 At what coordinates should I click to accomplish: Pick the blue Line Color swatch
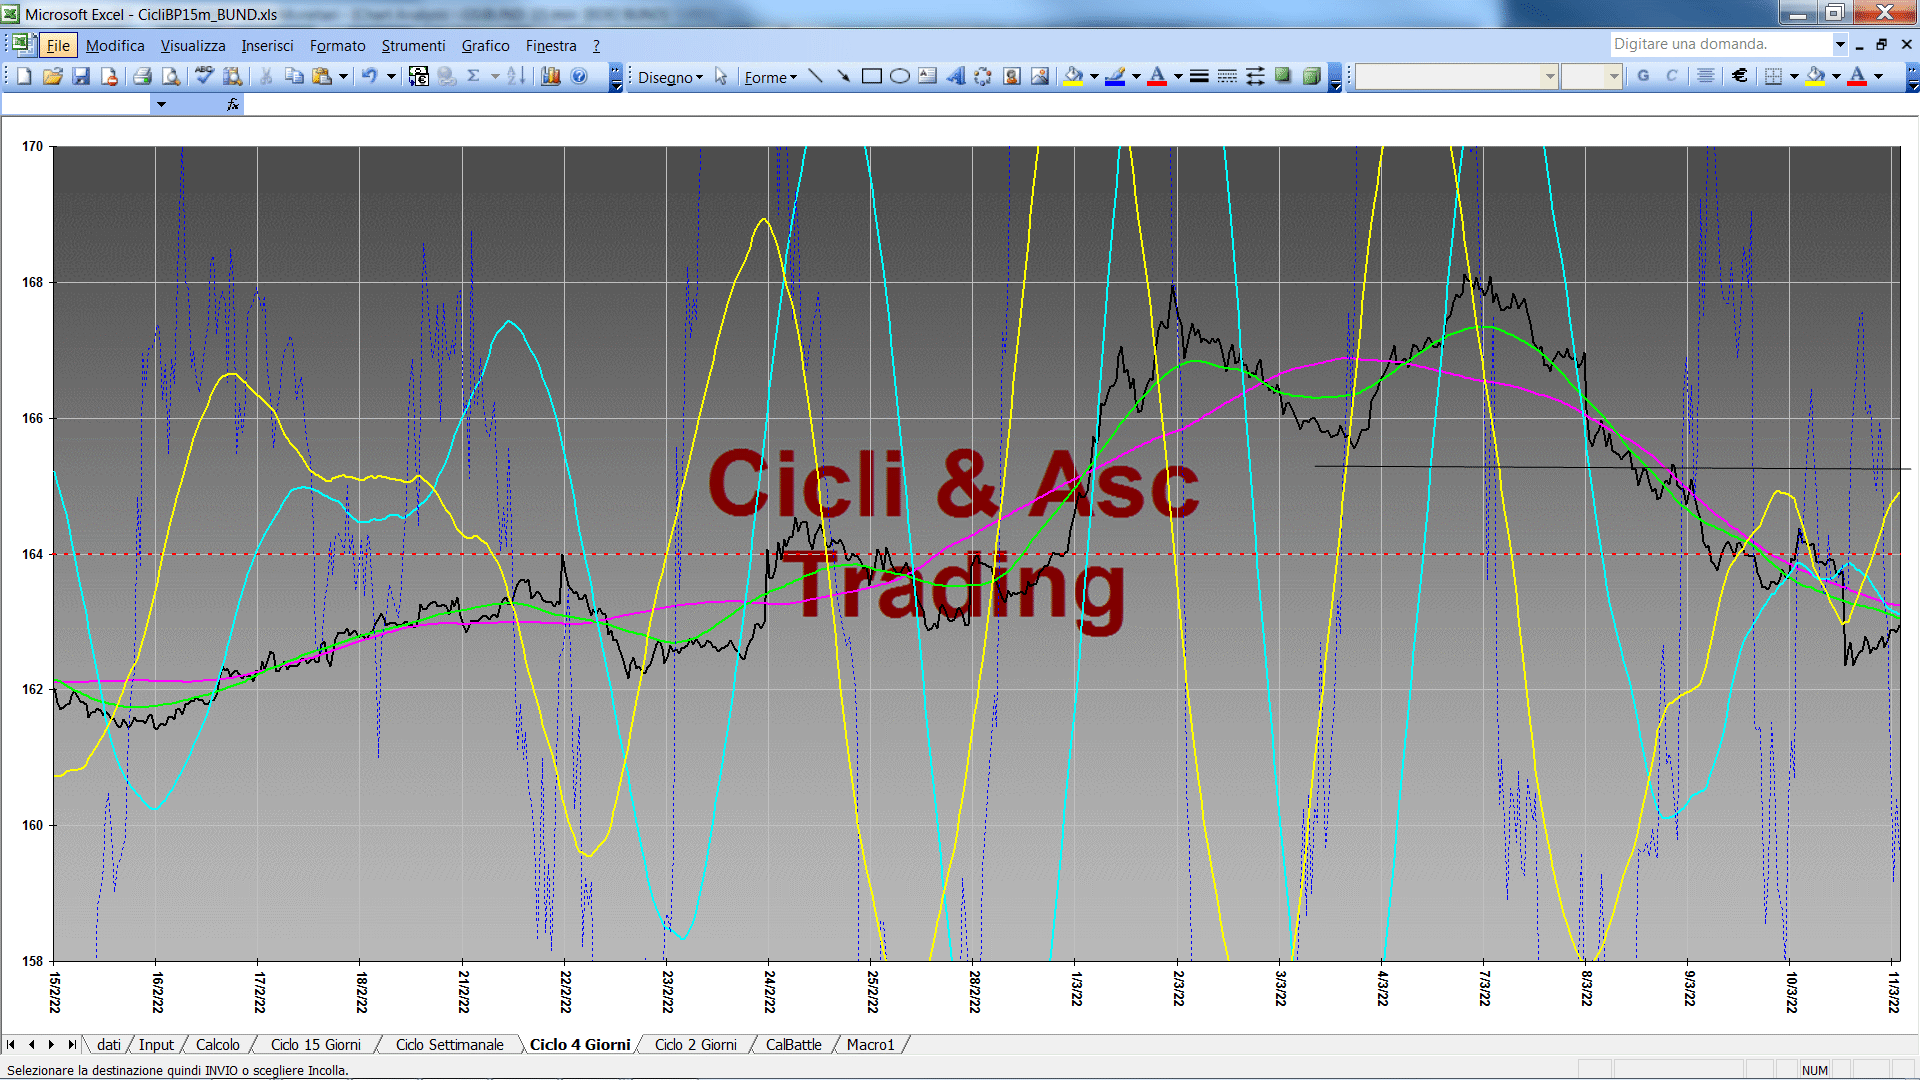click(1116, 76)
